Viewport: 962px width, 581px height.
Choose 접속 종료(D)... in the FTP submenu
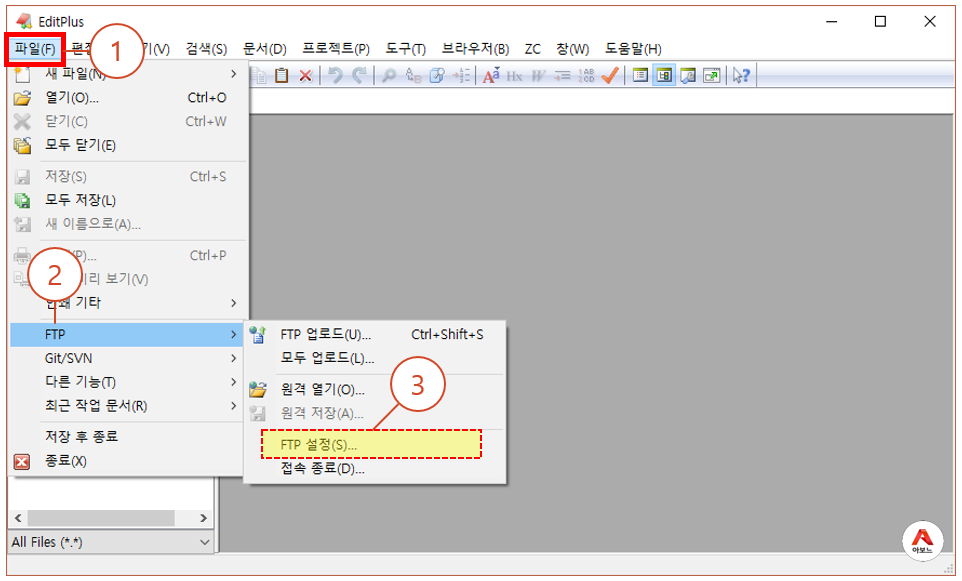(x=375, y=469)
